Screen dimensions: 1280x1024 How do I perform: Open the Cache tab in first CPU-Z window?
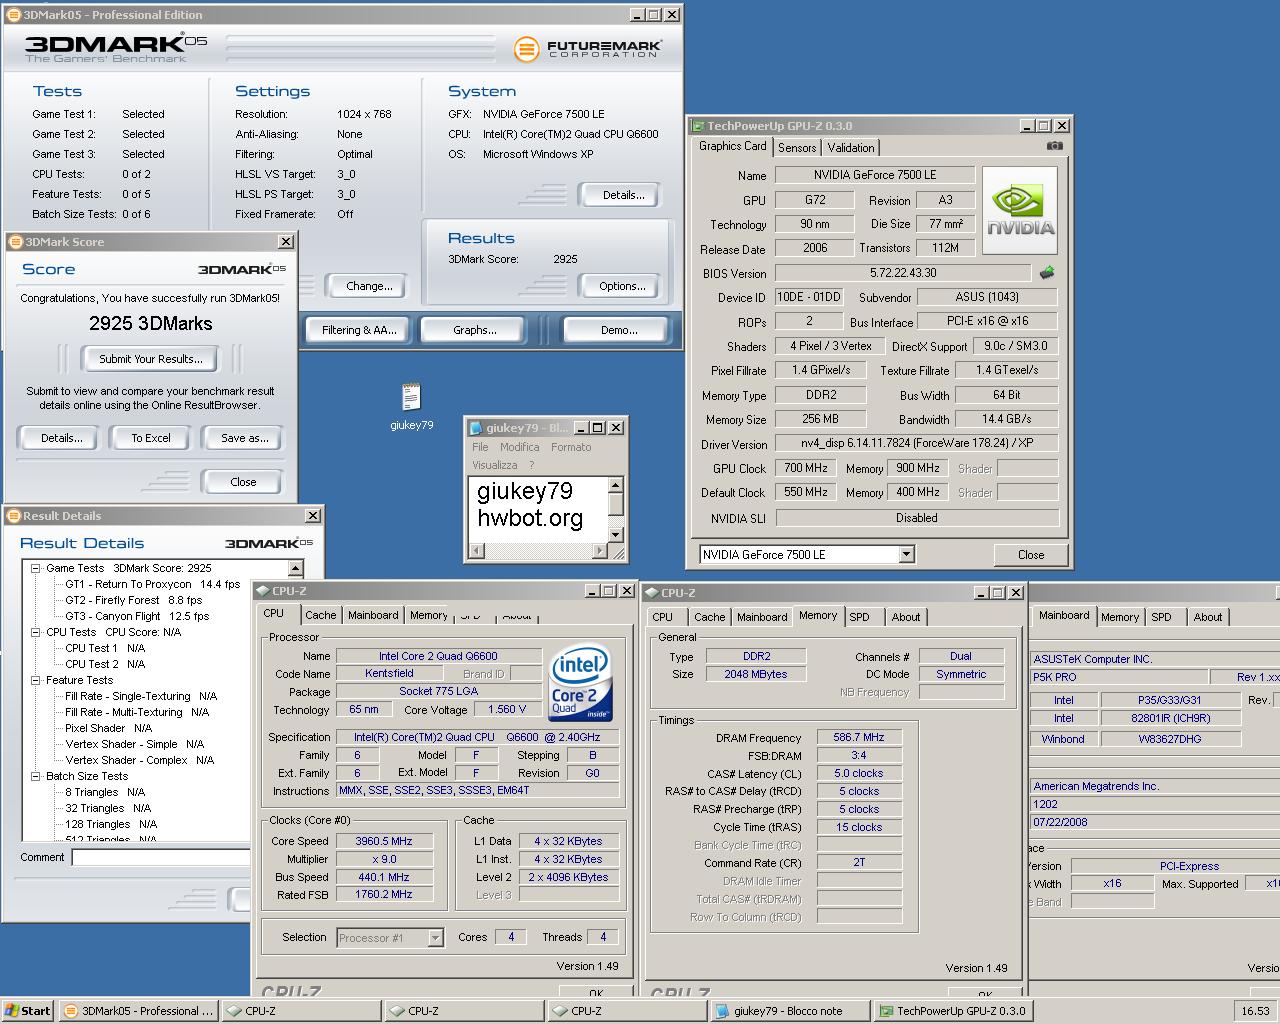click(x=321, y=615)
